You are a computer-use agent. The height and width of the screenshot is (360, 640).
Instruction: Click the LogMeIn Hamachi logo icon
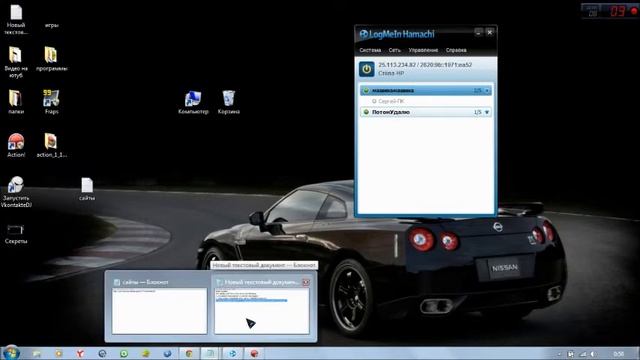pos(363,34)
